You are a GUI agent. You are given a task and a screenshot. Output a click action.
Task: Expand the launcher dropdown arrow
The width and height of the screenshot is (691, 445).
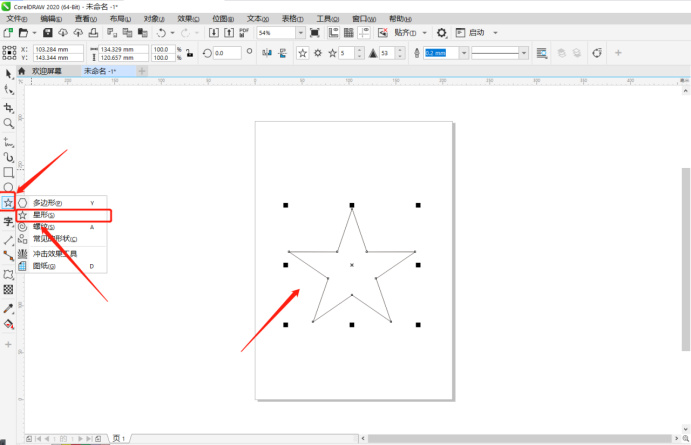[x=495, y=33]
